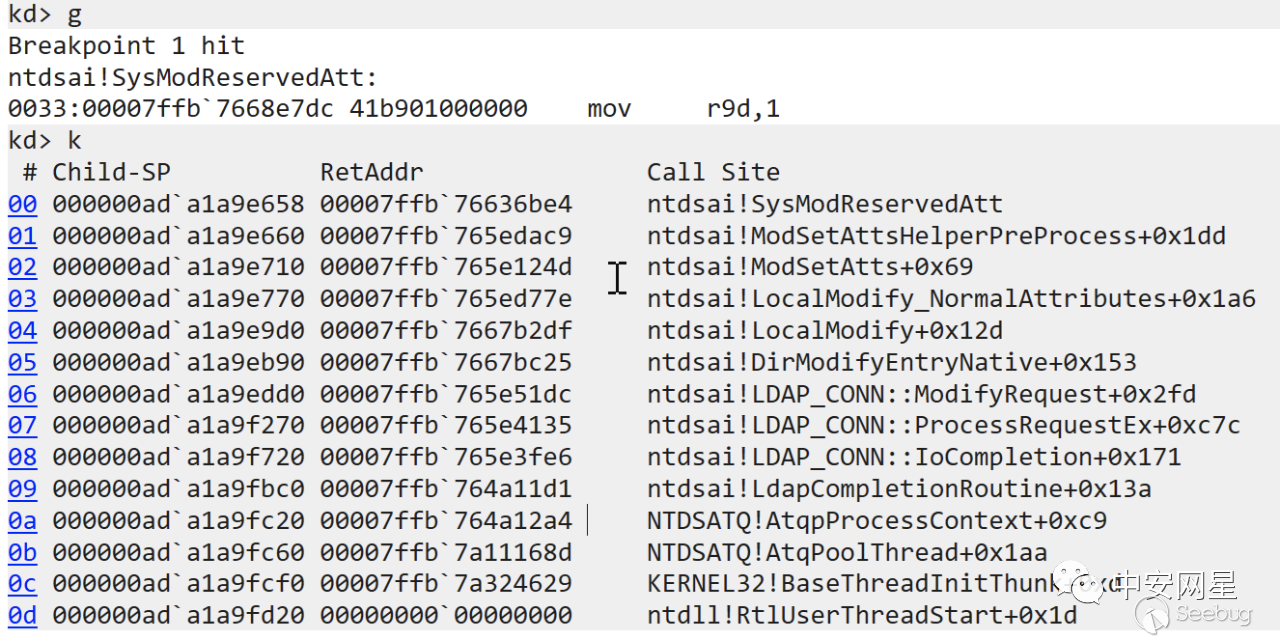1280x642 pixels.
Task: Select frame link 0b for AtqPoolThread
Action: tap(22, 552)
